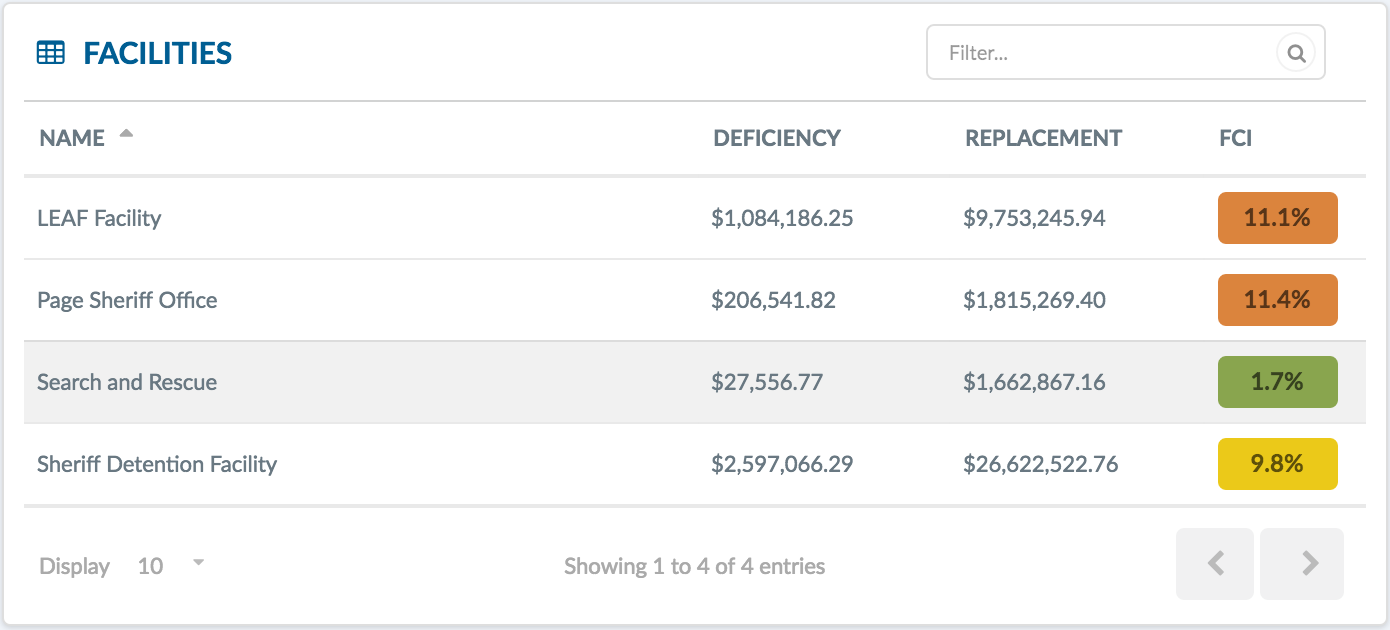Click the orange 11.4% FCI badge
This screenshot has width=1390, height=630.
[x=1277, y=300]
